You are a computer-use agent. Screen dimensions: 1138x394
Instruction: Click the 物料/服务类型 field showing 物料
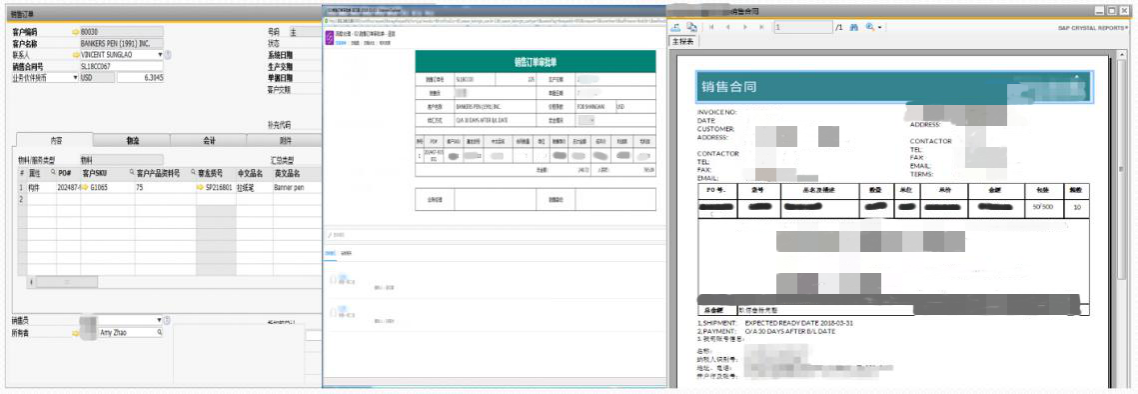coord(121,159)
